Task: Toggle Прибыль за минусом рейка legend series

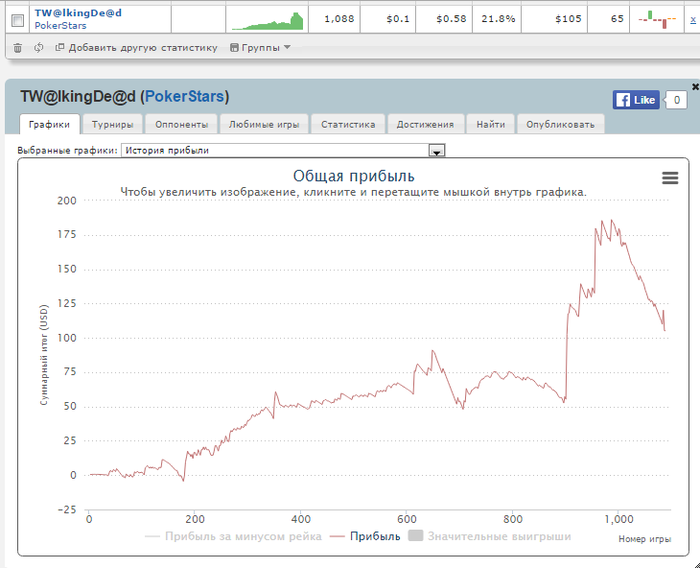Action: point(233,536)
